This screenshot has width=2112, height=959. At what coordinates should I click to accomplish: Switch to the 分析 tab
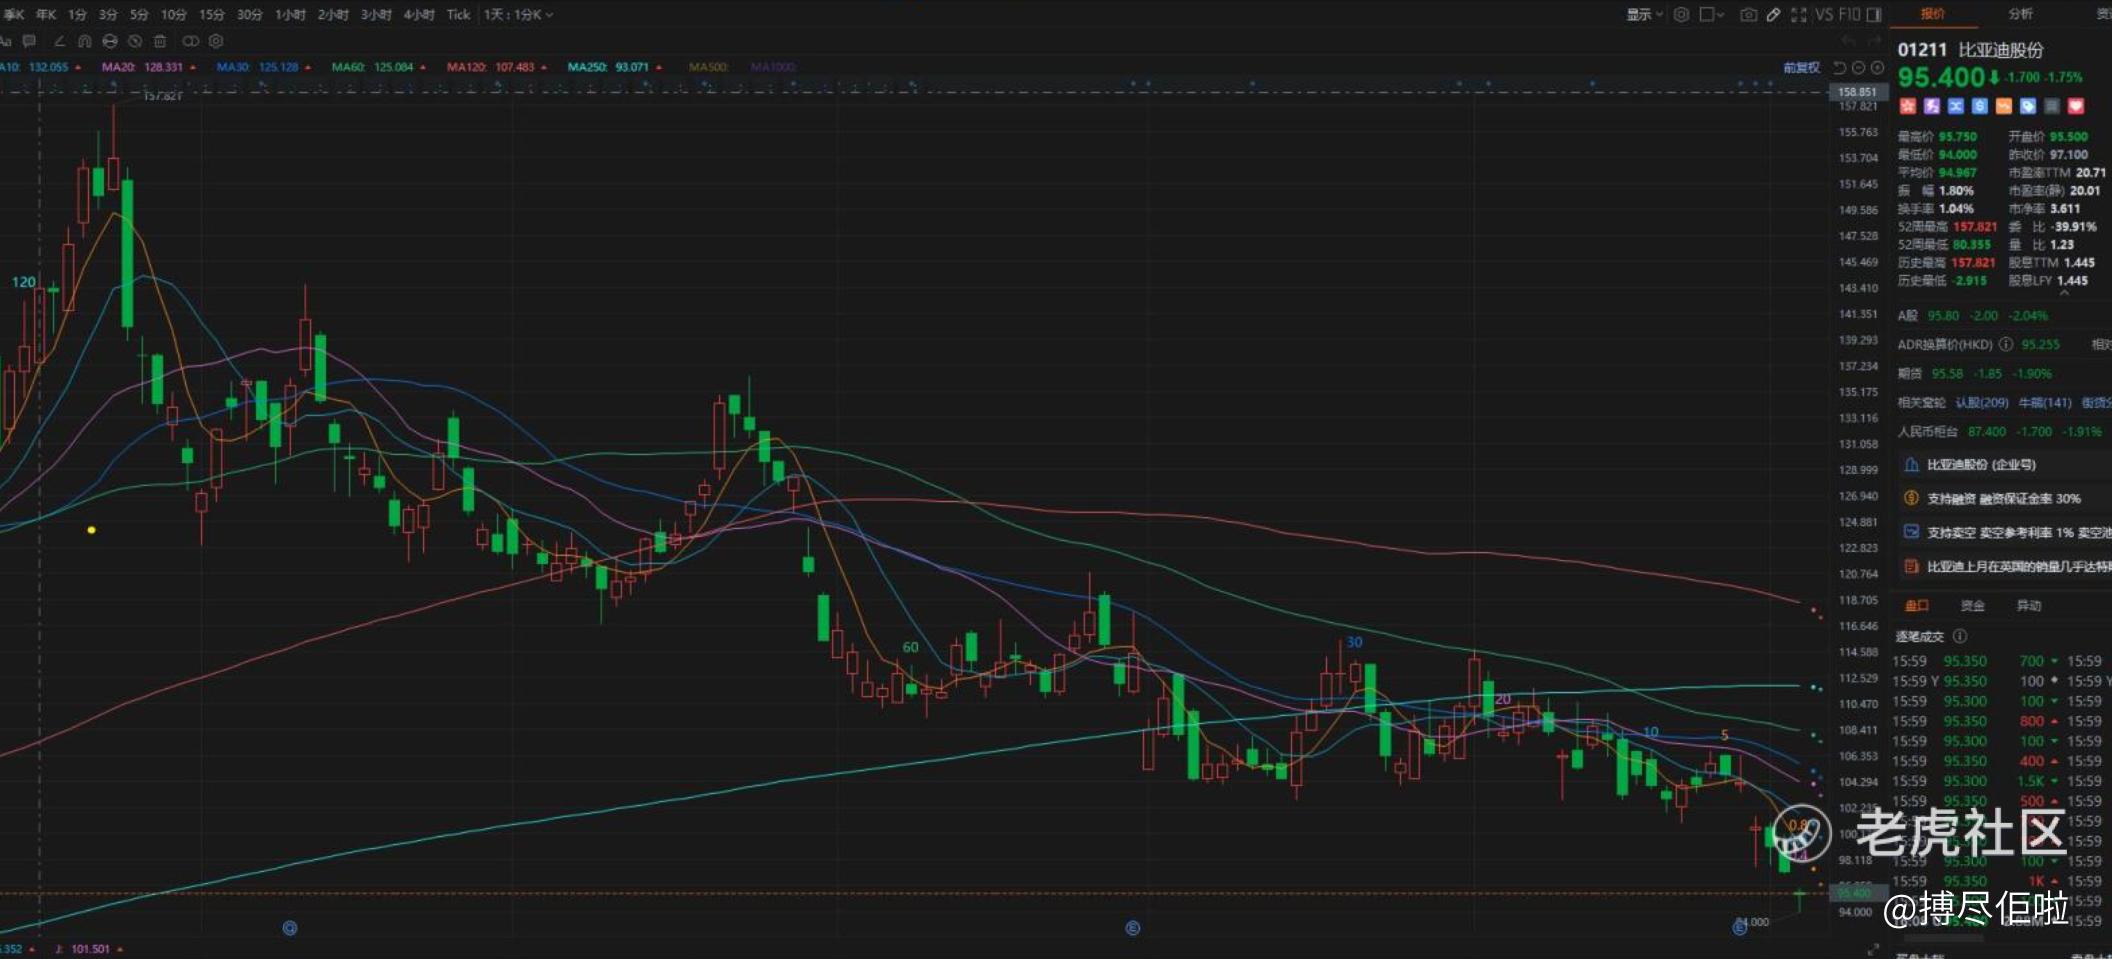coord(2021,14)
